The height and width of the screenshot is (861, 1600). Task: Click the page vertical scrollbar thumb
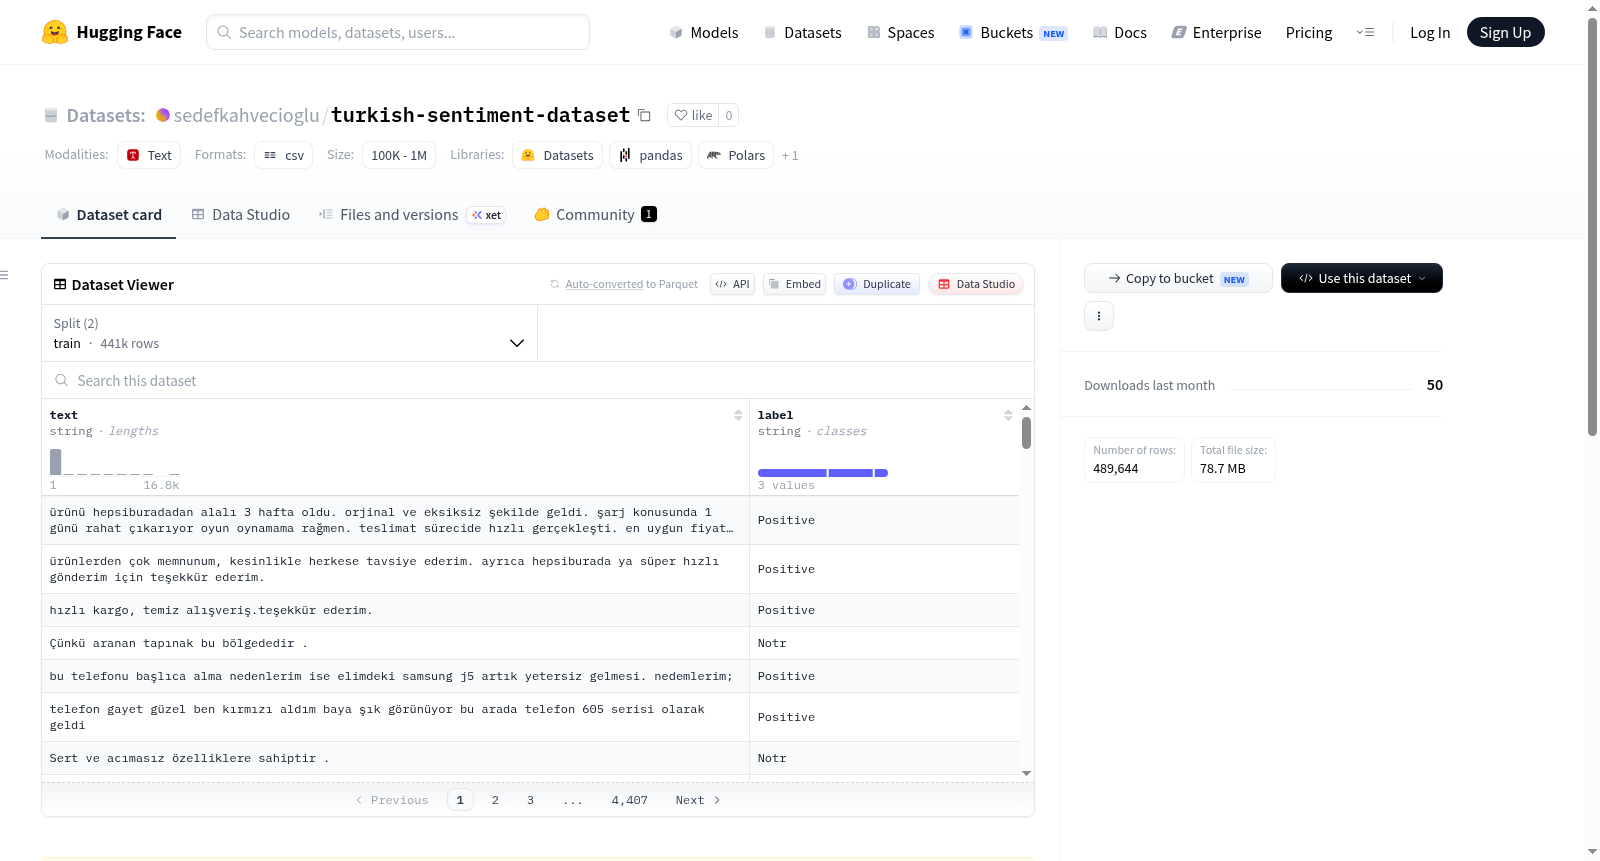pos(1593,225)
